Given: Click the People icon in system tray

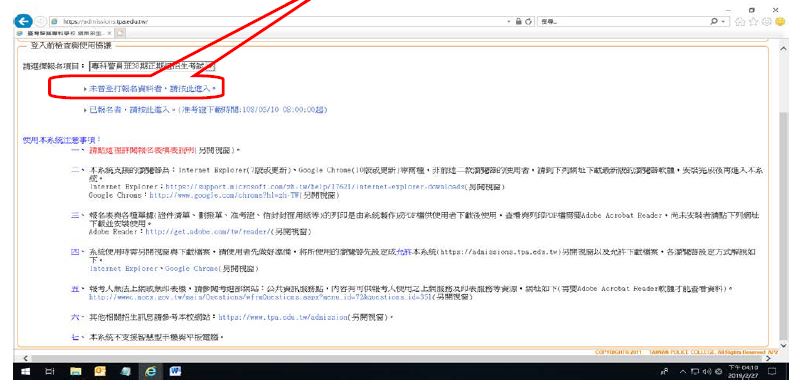Looking at the screenshot, I should pyautogui.click(x=664, y=372).
